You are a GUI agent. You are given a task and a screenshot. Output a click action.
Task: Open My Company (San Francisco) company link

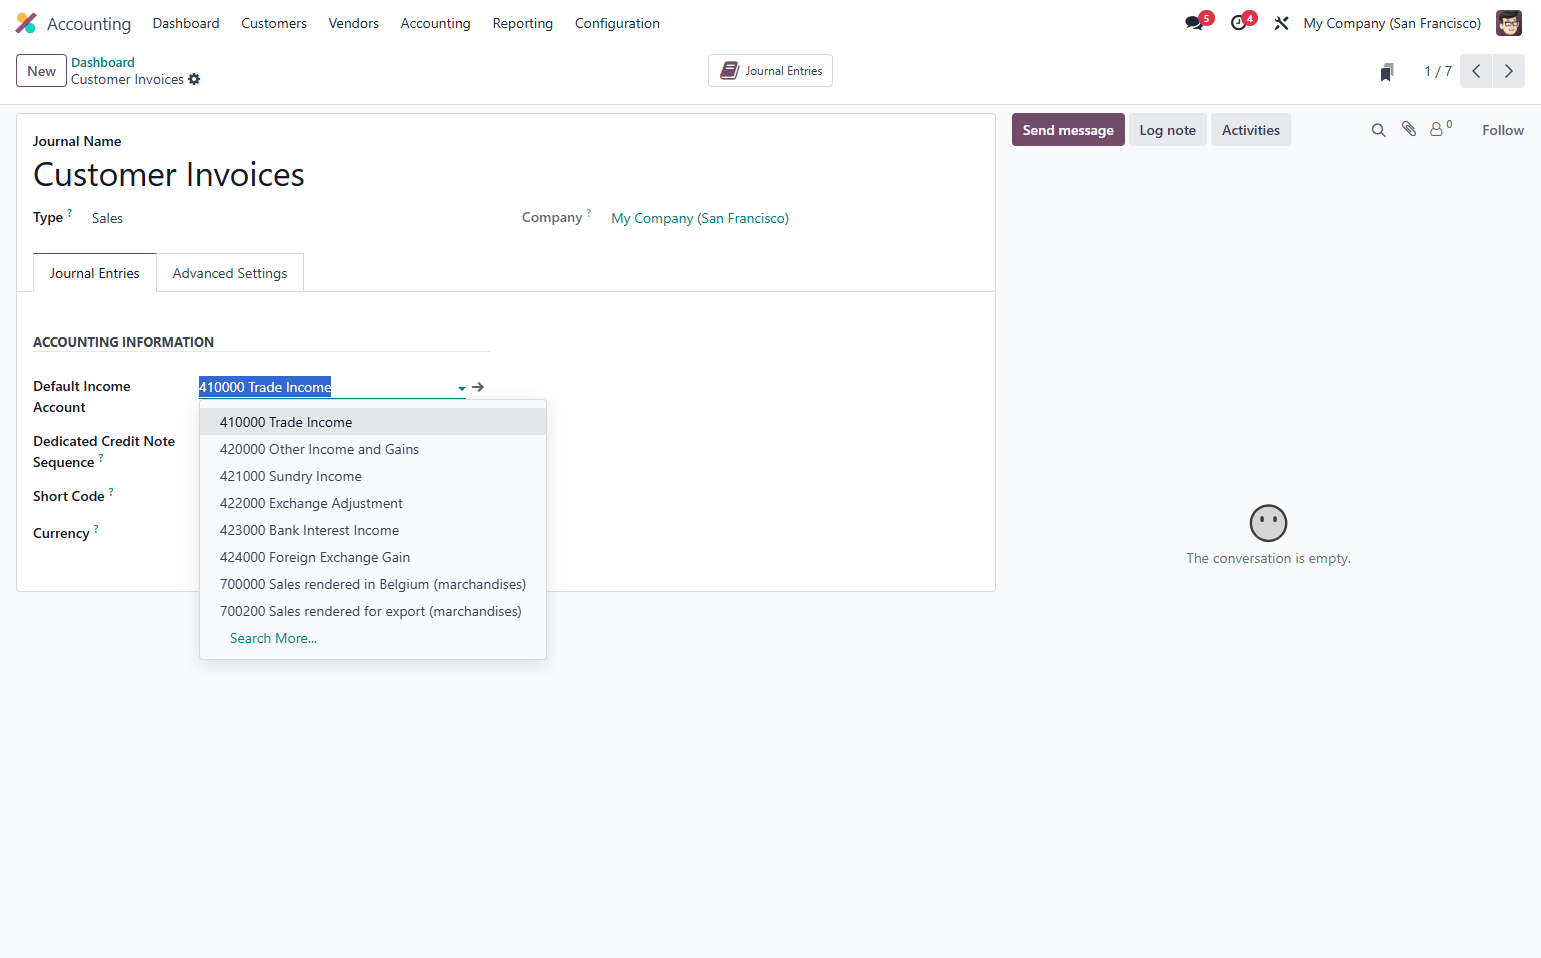pos(700,218)
